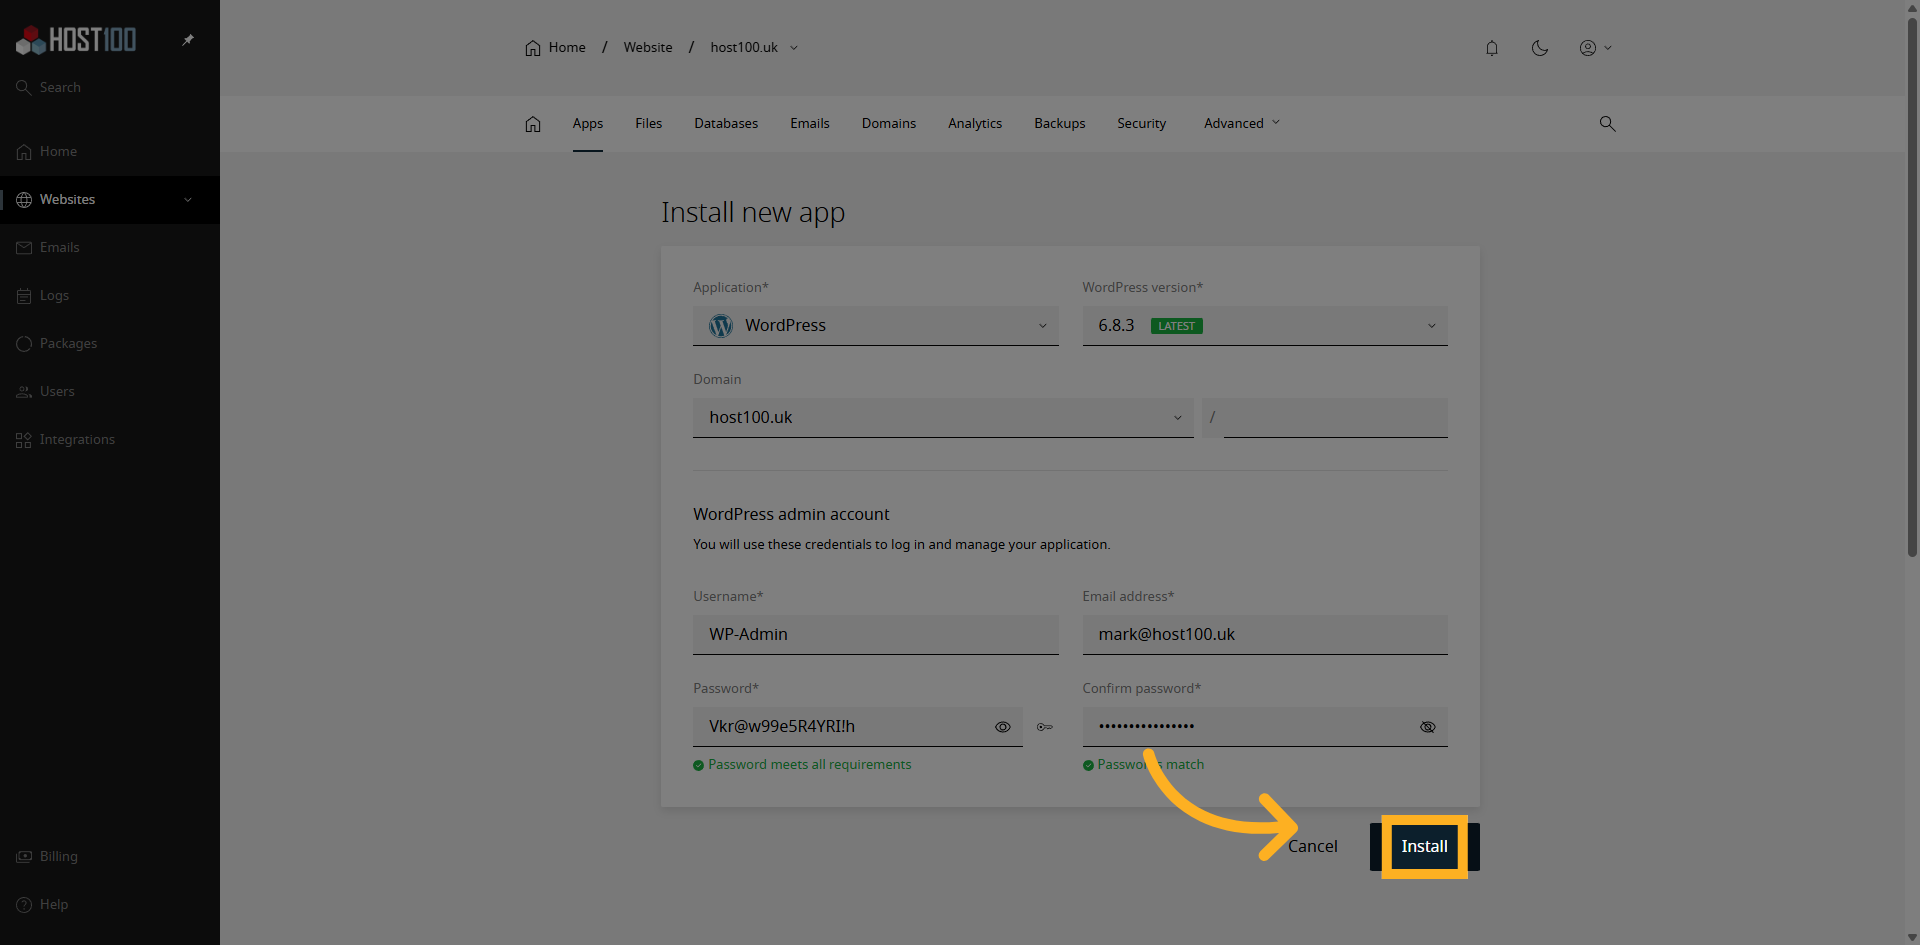Open the Integrations sidebar item
This screenshot has width=1920, height=945.
pyautogui.click(x=110, y=439)
